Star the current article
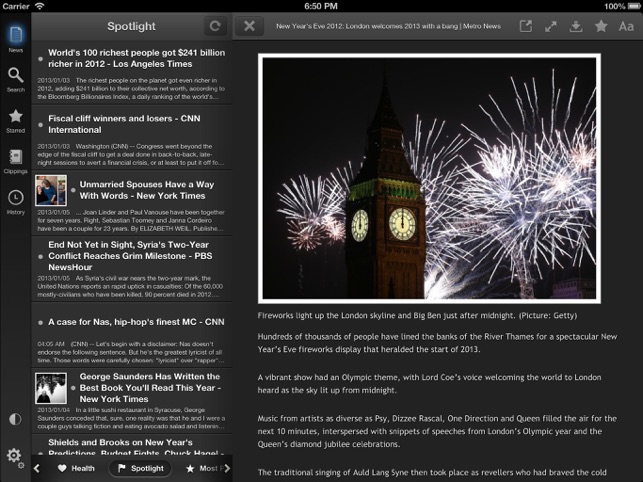The width and height of the screenshot is (643, 482). (601, 26)
